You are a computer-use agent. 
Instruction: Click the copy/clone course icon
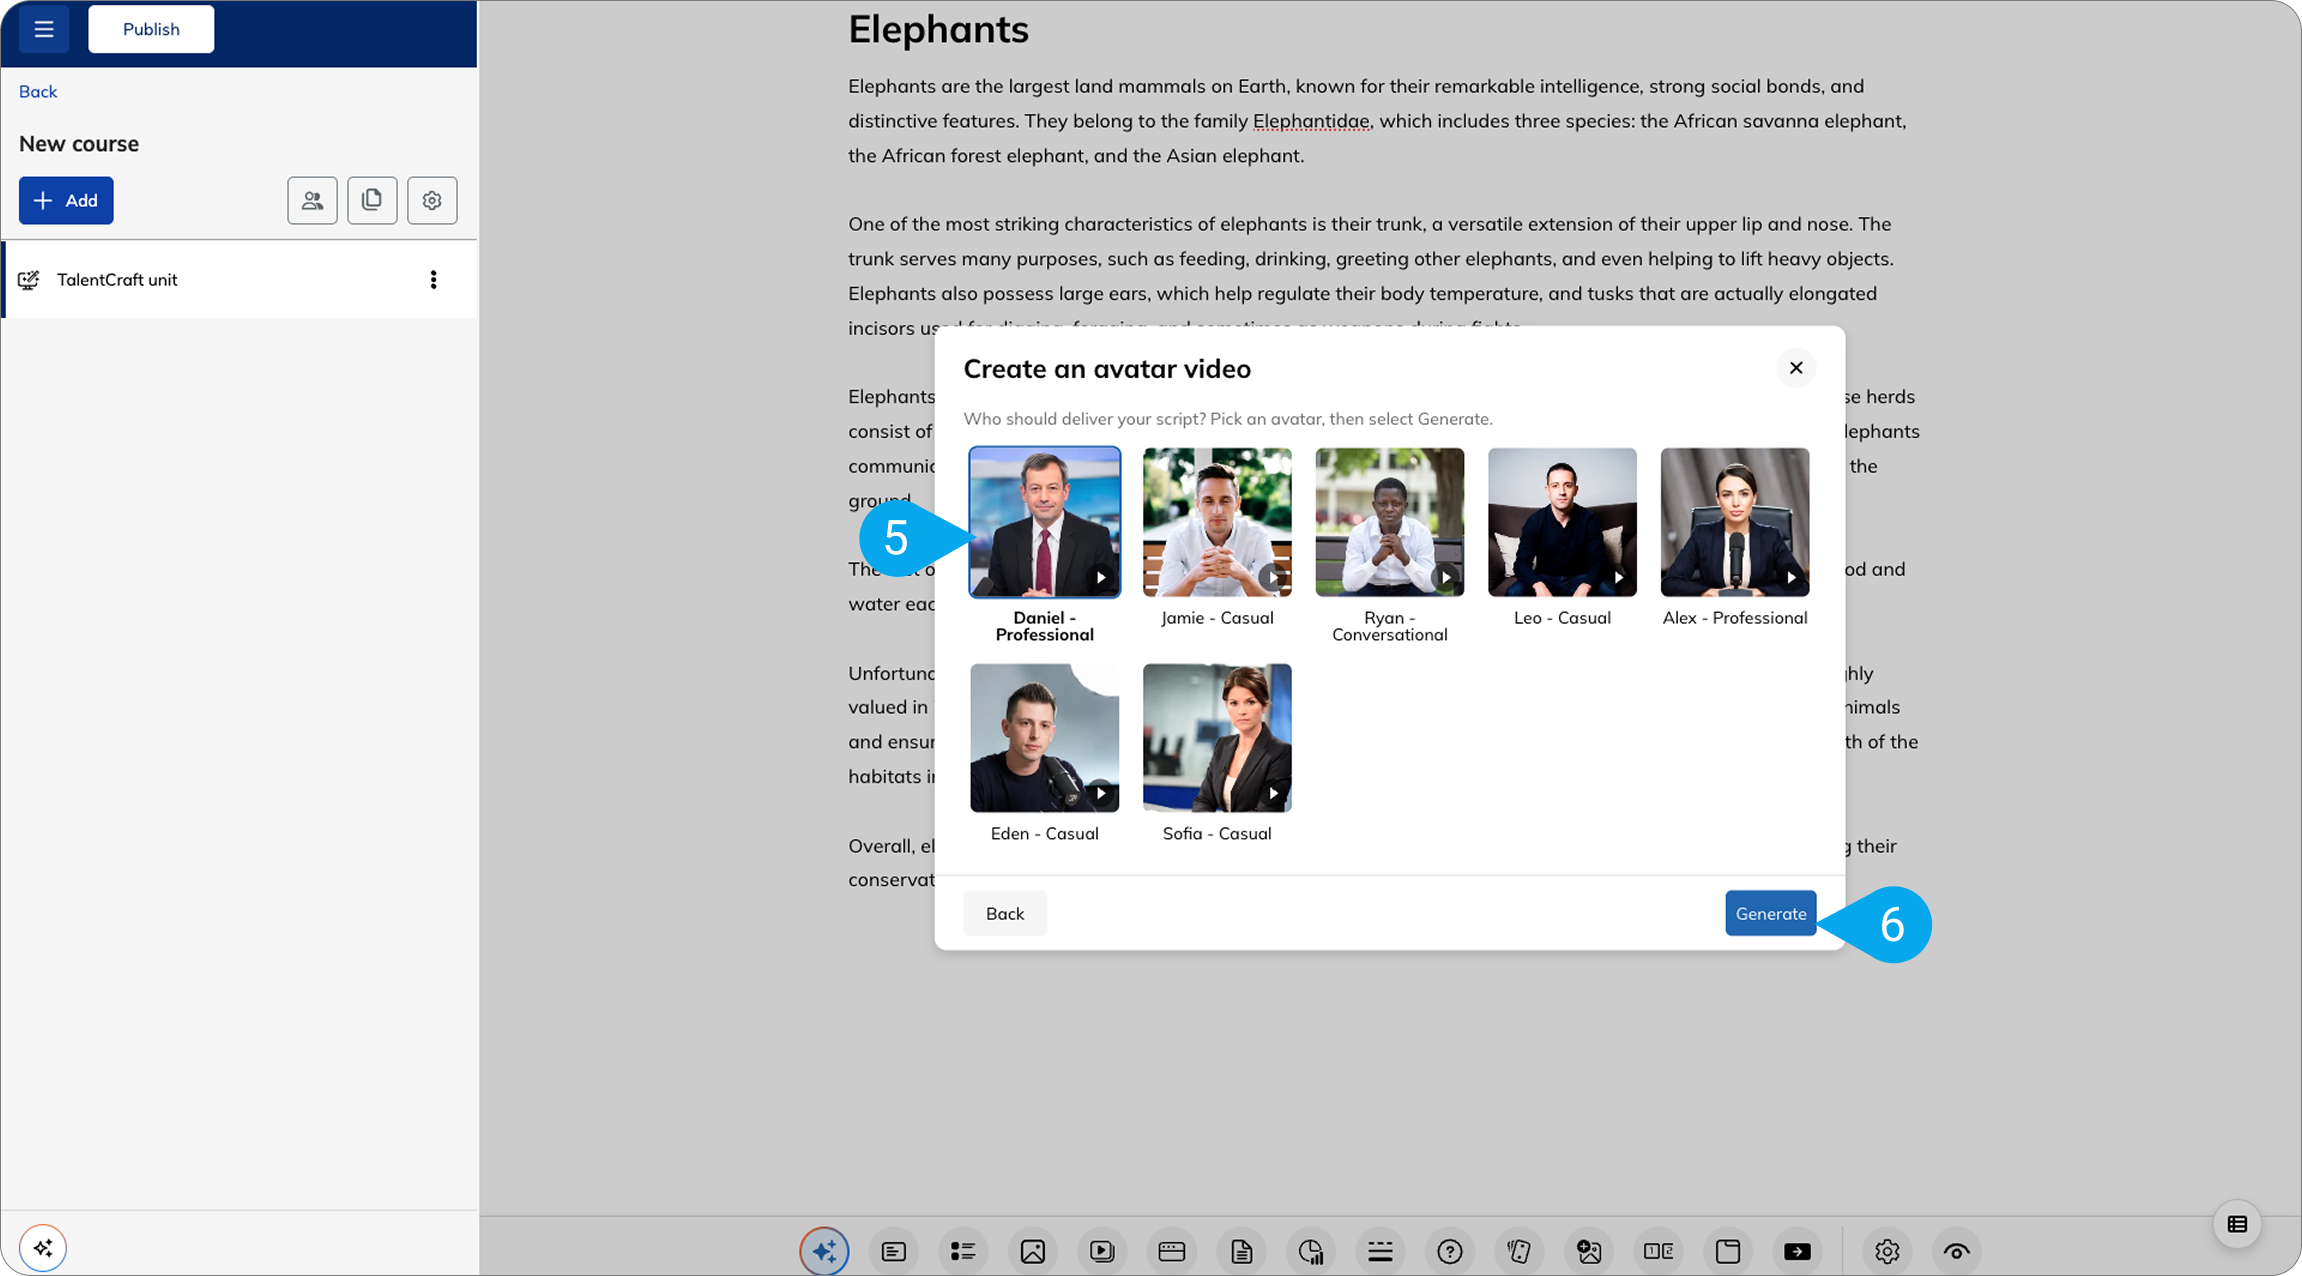click(372, 200)
